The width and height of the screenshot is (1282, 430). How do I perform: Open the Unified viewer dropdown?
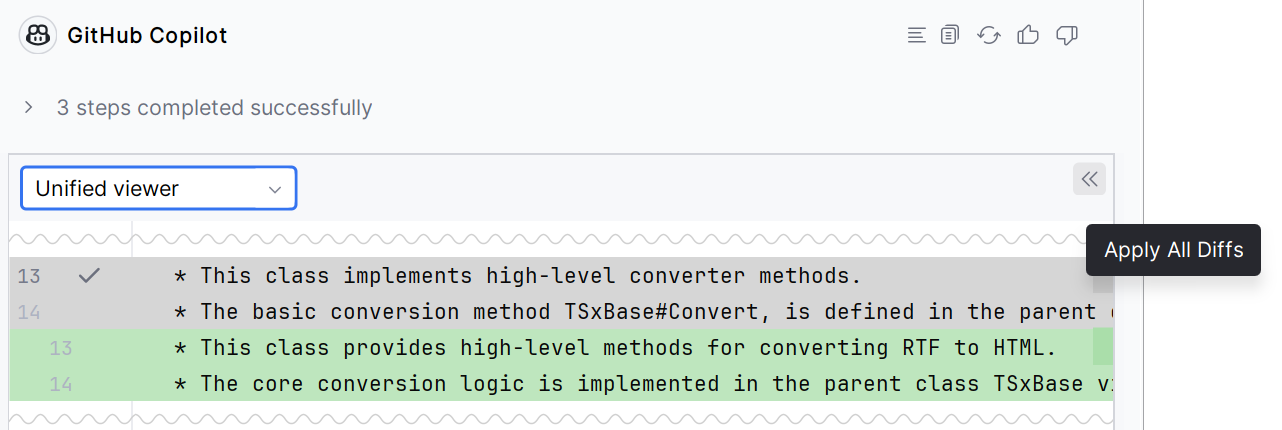159,188
